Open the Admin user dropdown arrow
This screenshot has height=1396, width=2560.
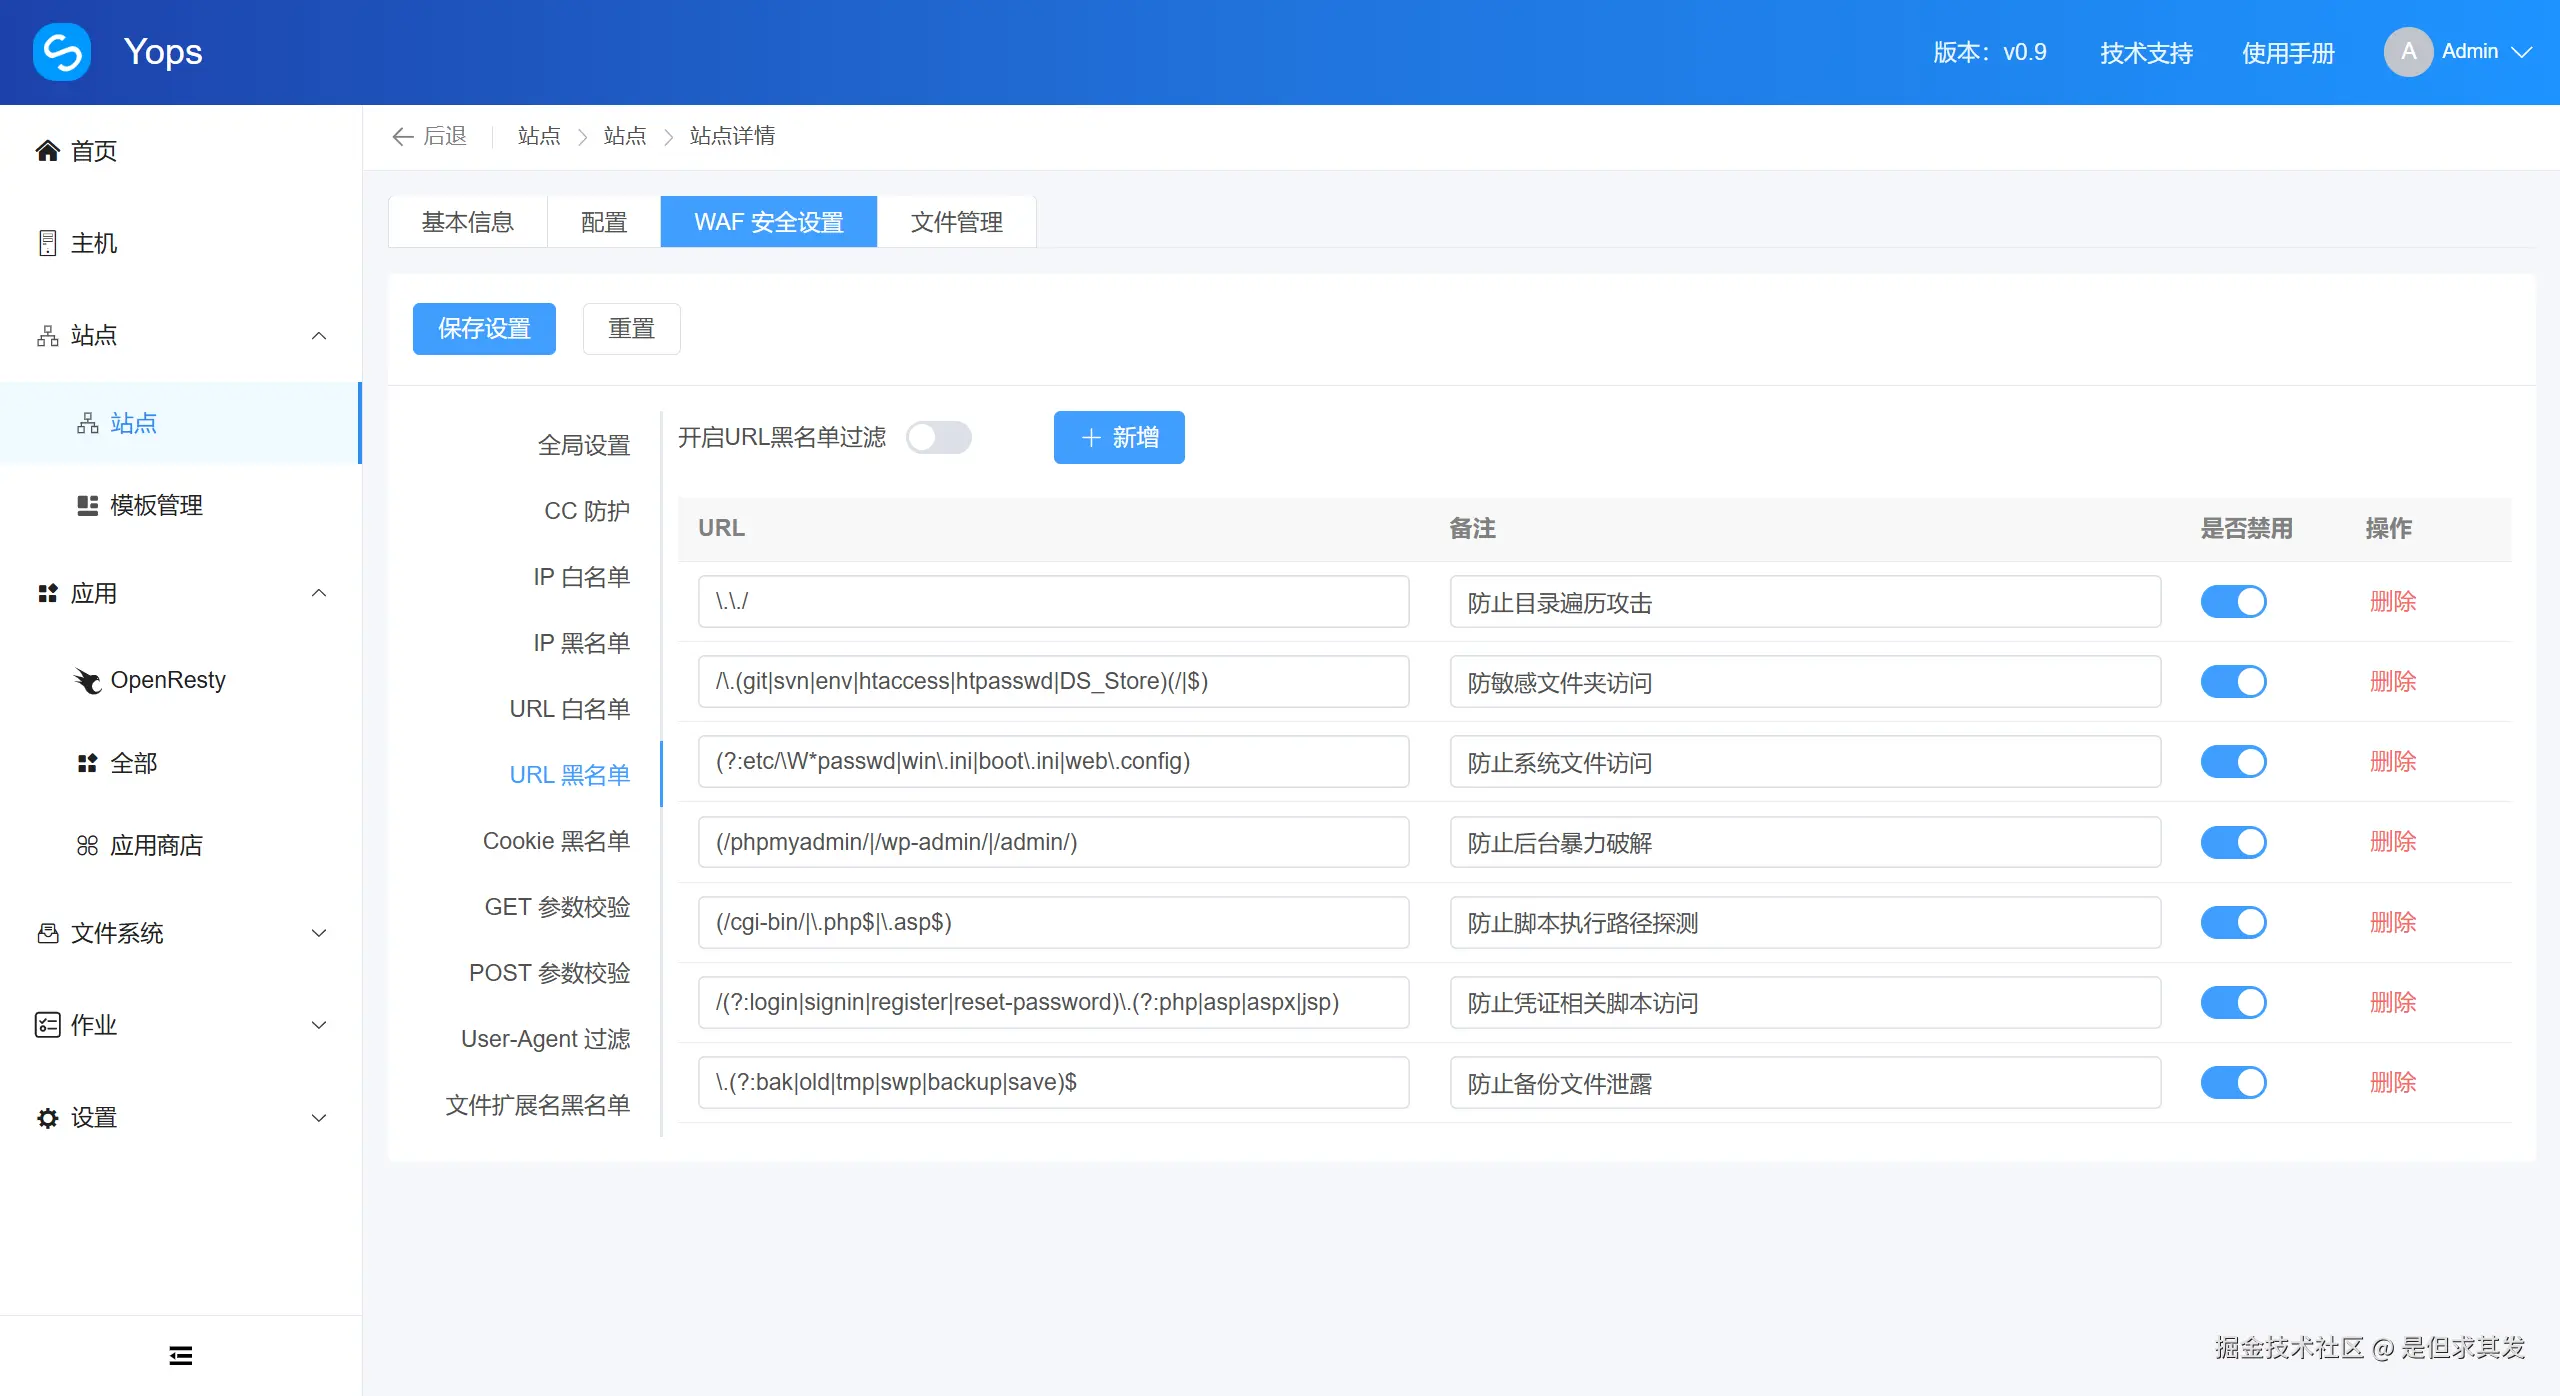click(2522, 52)
